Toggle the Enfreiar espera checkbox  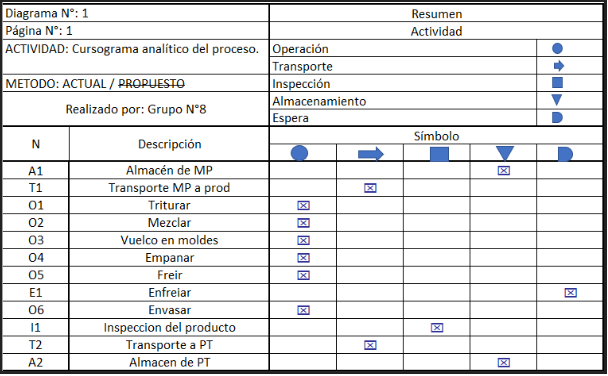[x=570, y=293]
